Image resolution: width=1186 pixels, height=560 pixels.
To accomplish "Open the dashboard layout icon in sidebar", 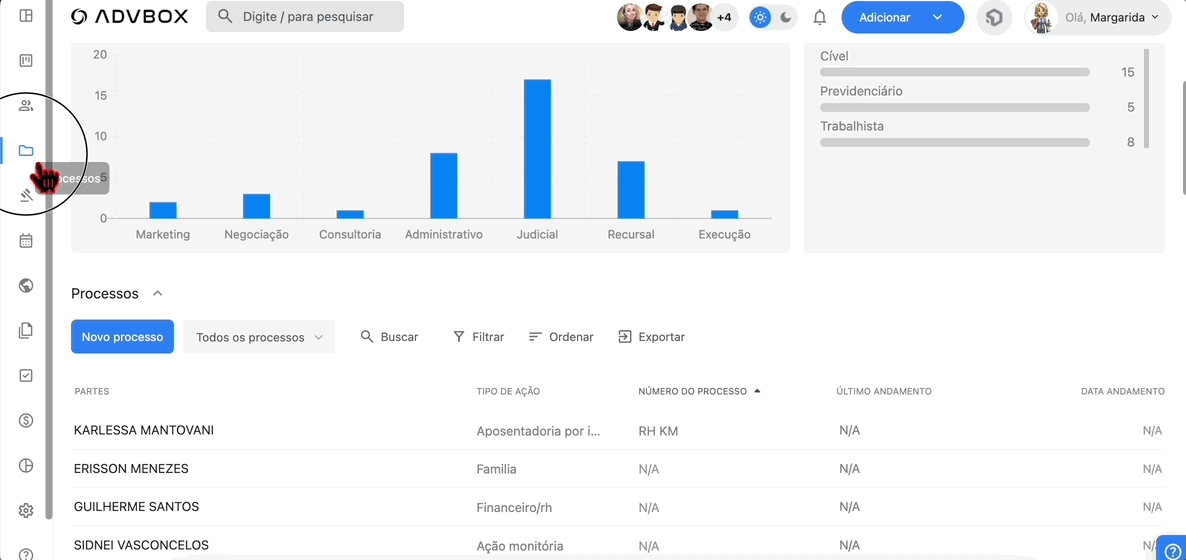I will tap(26, 16).
